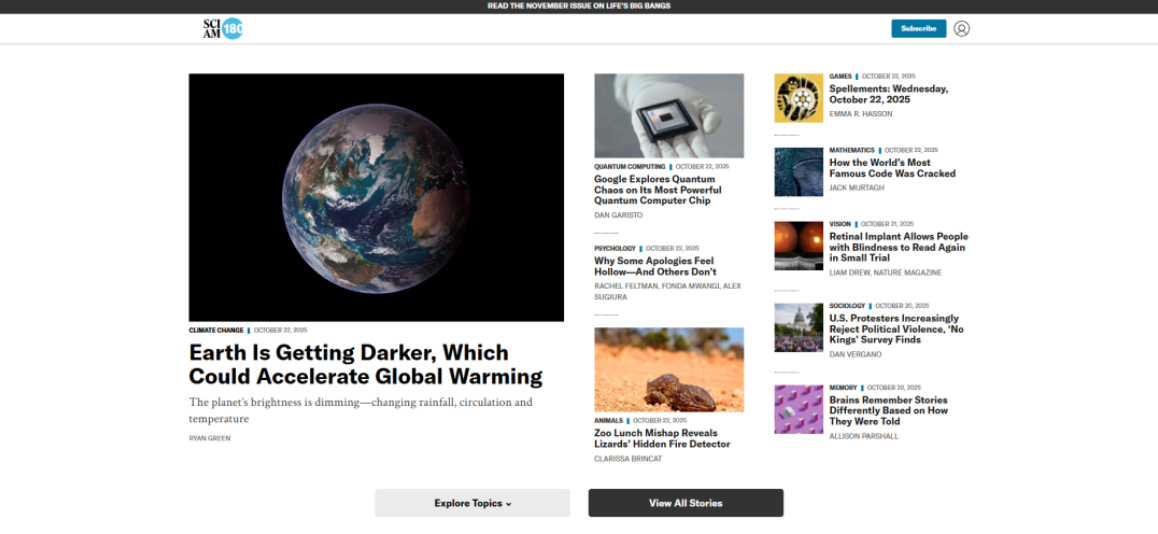The height and width of the screenshot is (534, 1158).
Task: Open the Earth Is Getting Darker headline
Action: pyautogui.click(x=366, y=364)
